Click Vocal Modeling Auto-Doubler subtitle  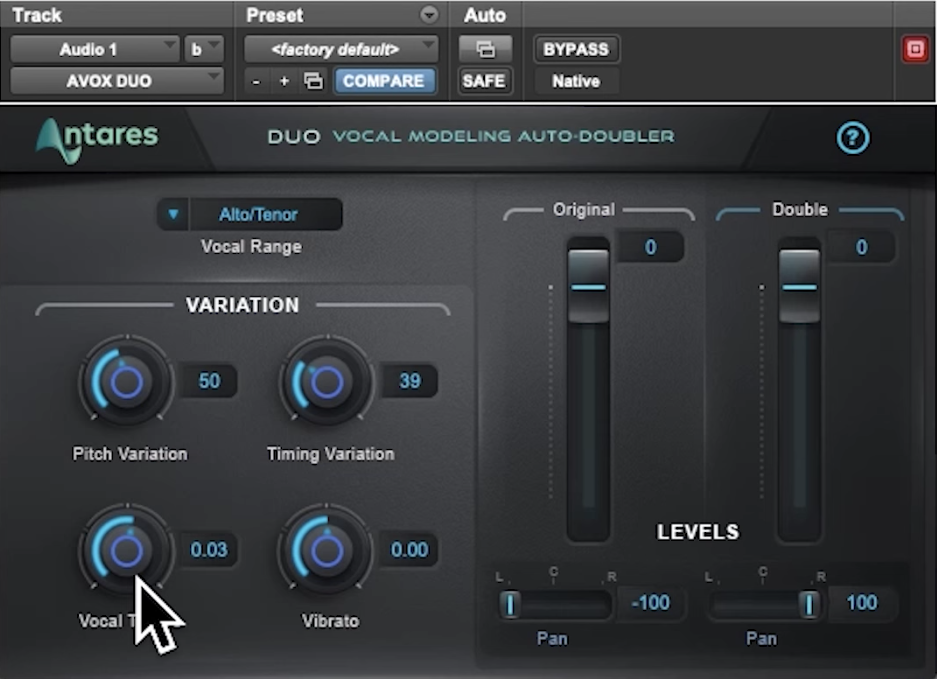[504, 137]
